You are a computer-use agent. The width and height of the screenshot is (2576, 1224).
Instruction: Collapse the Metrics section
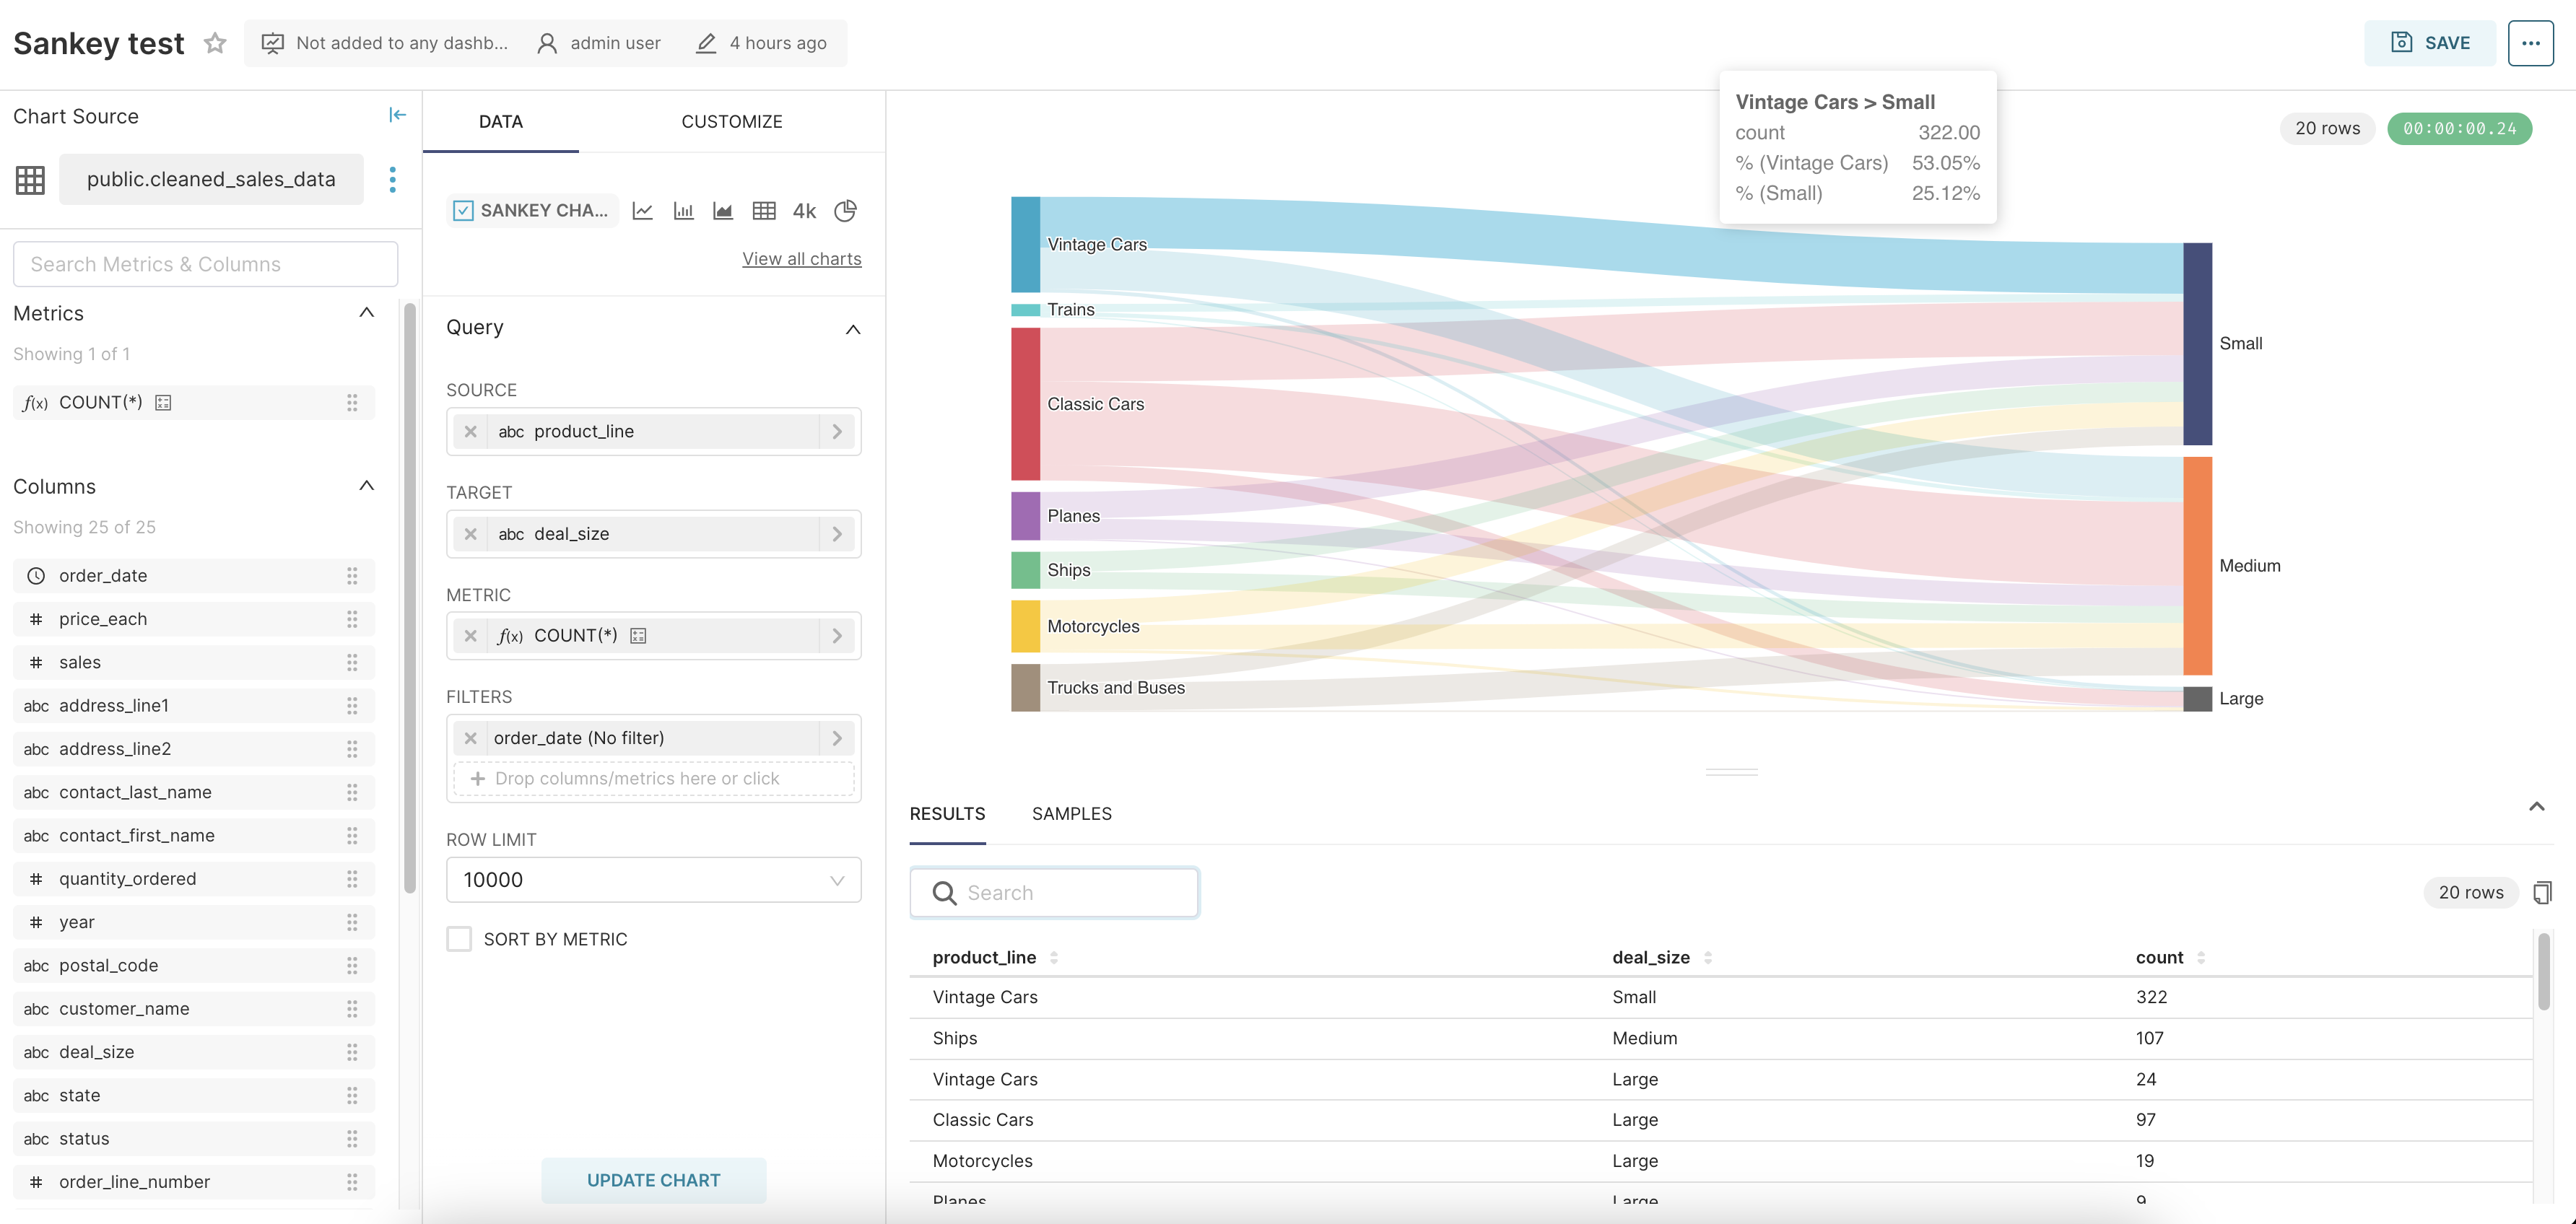(366, 313)
